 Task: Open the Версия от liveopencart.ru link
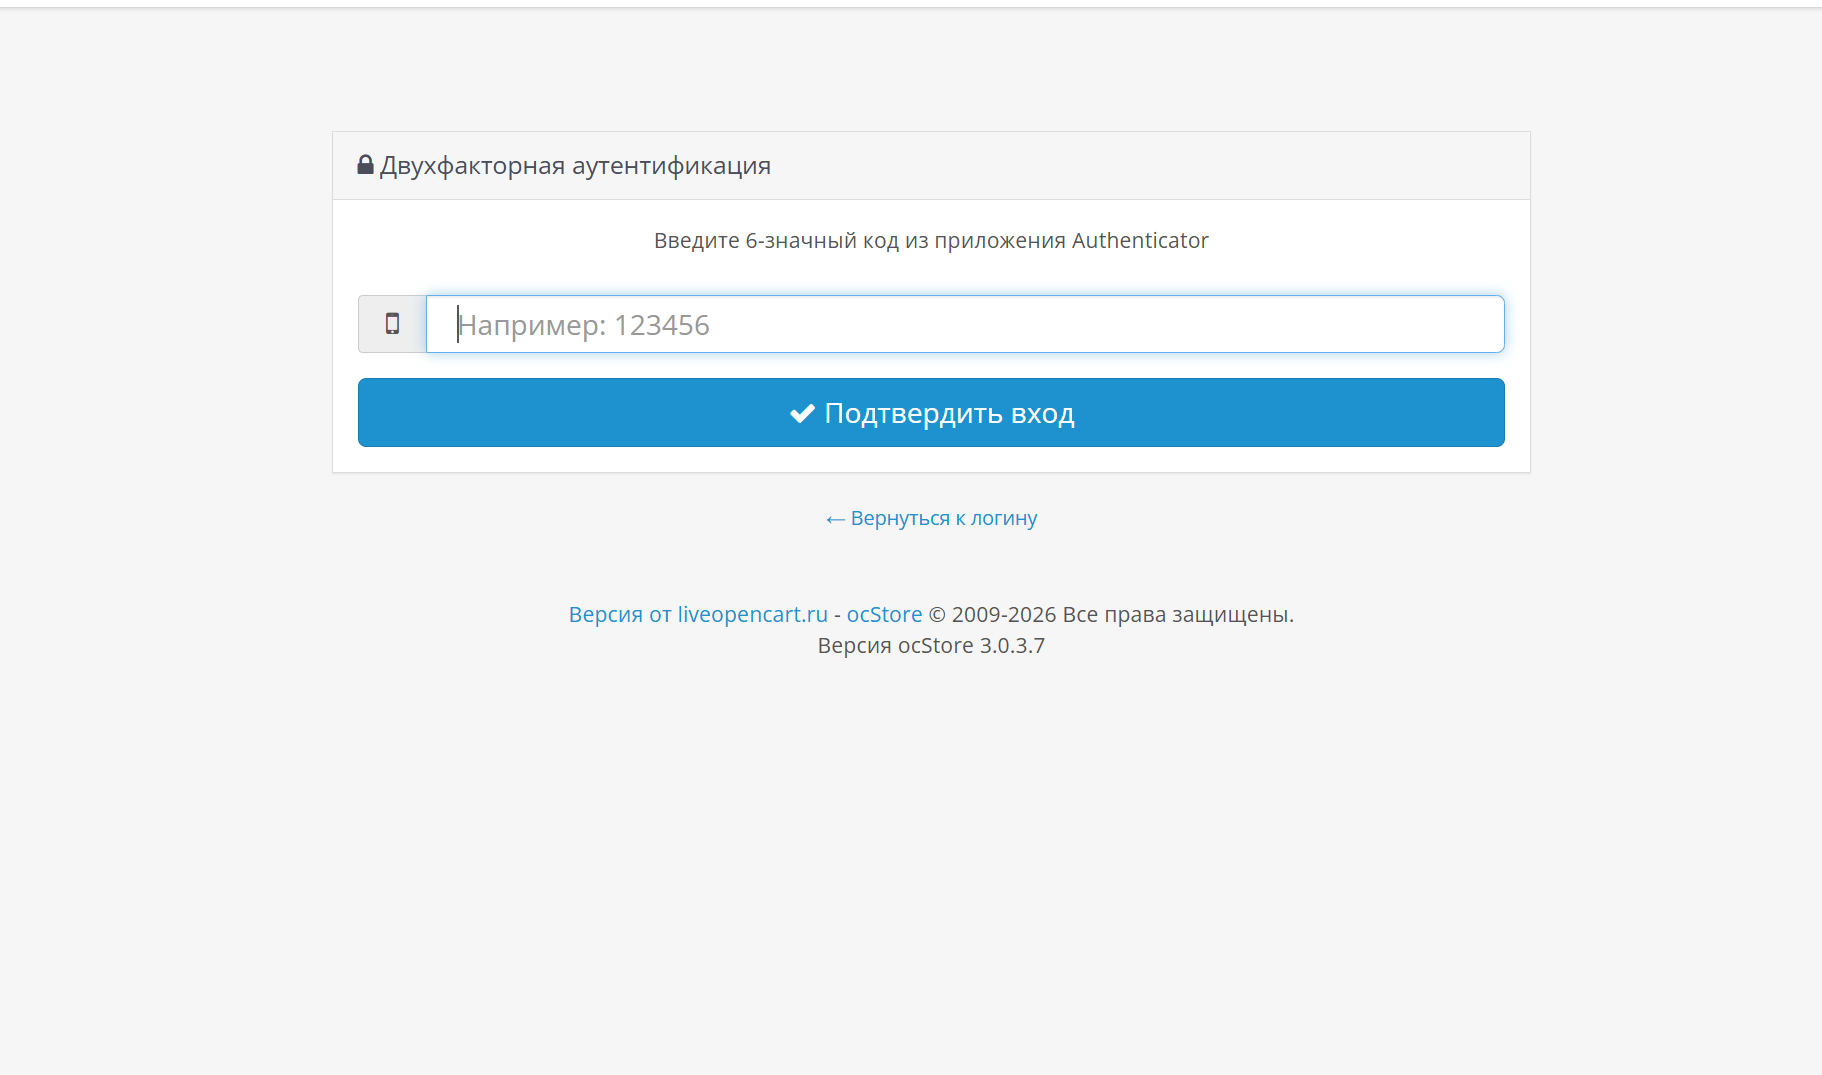[x=698, y=614]
